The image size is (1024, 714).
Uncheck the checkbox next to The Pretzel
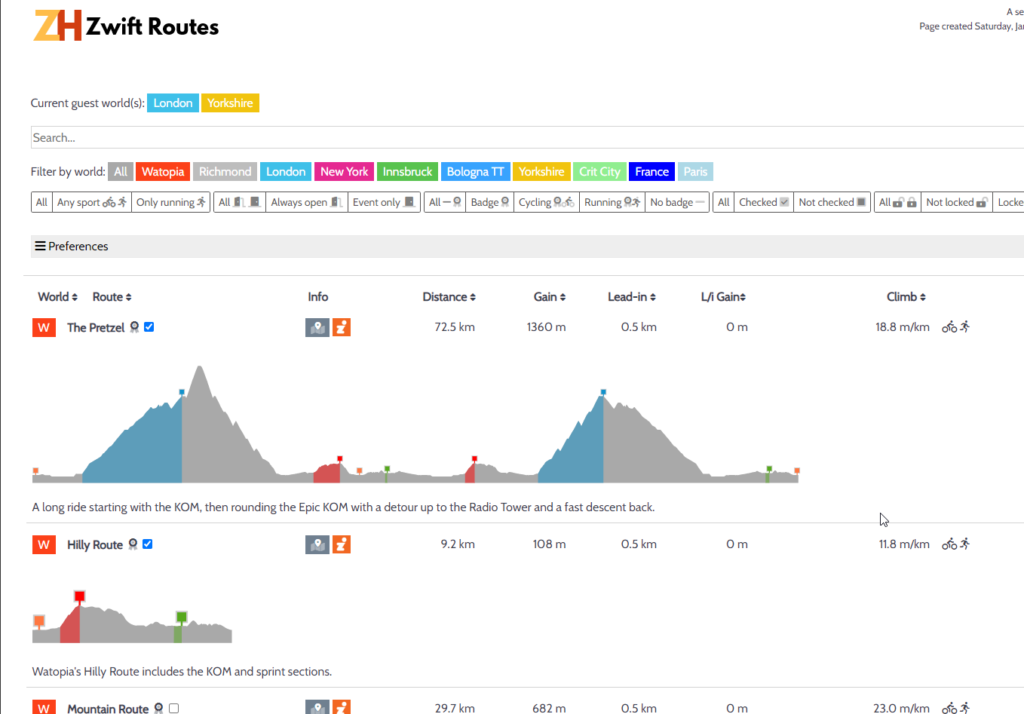click(148, 326)
